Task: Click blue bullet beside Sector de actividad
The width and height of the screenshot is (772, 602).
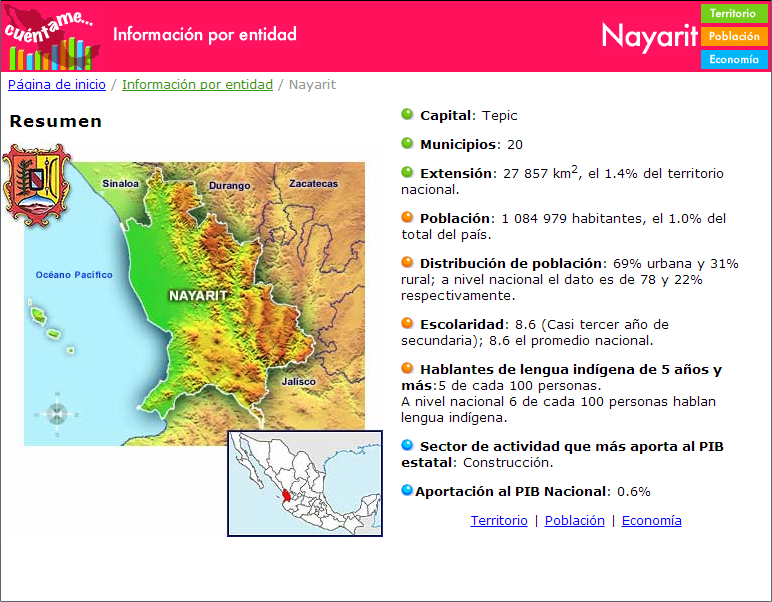Action: (x=407, y=445)
